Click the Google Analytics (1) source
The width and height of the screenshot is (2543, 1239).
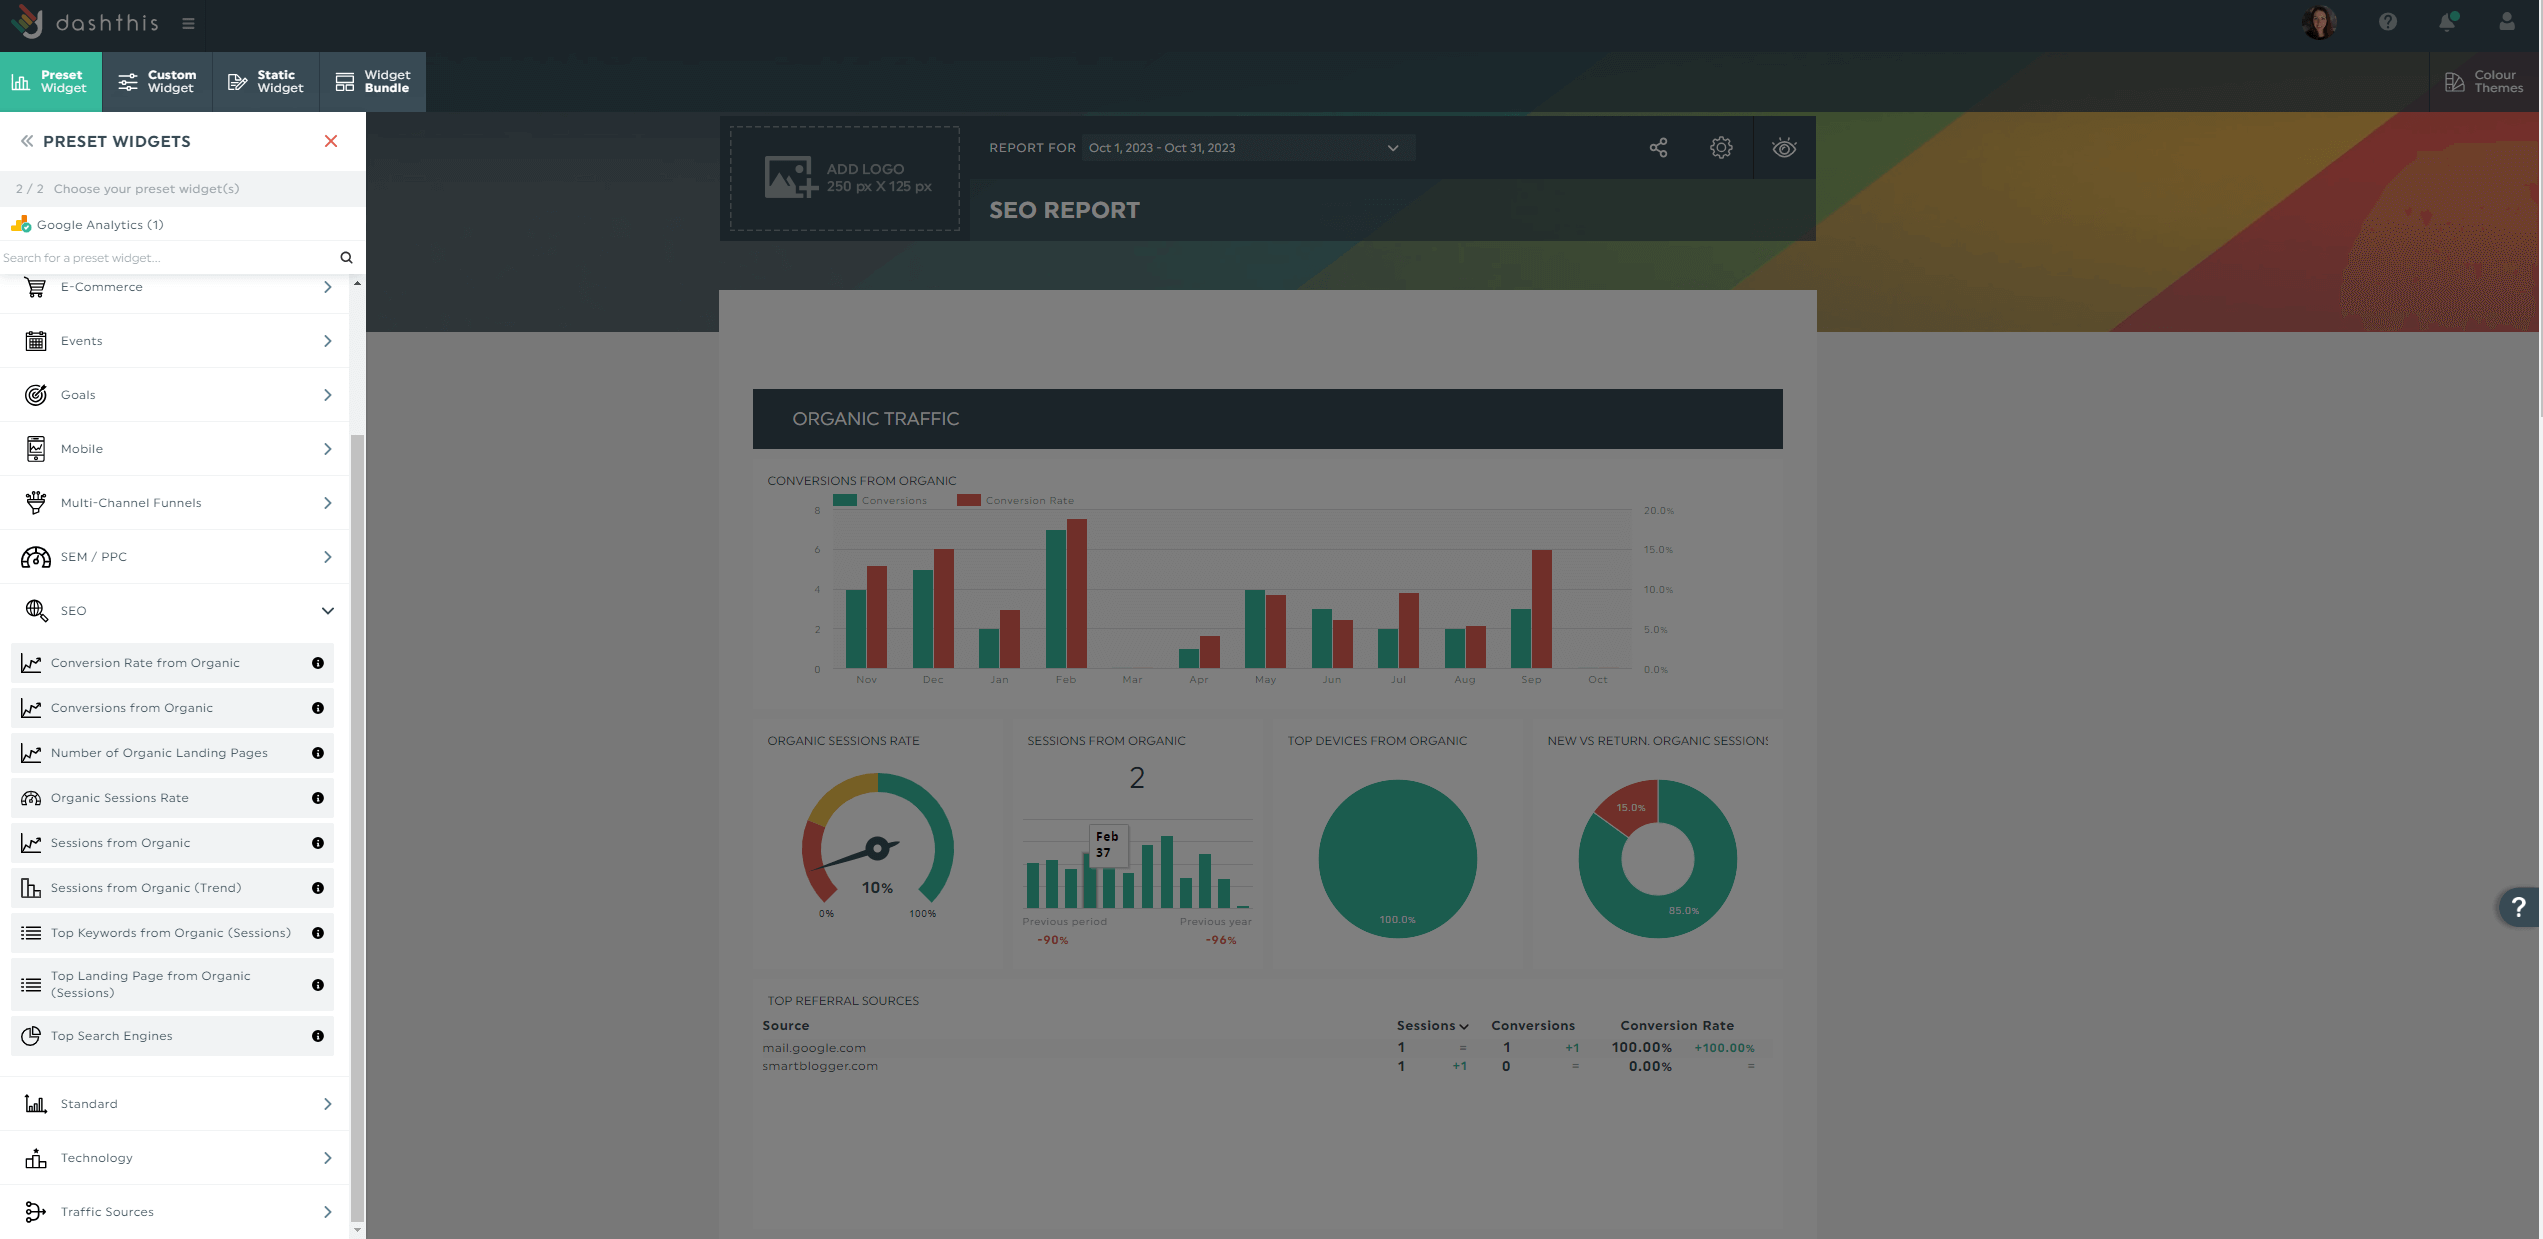[183, 224]
